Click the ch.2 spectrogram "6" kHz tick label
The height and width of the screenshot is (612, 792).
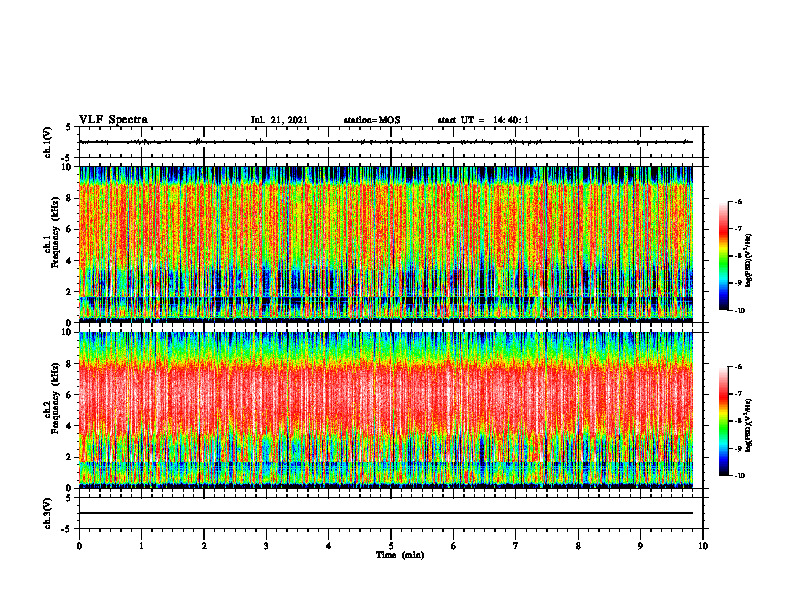point(70,395)
